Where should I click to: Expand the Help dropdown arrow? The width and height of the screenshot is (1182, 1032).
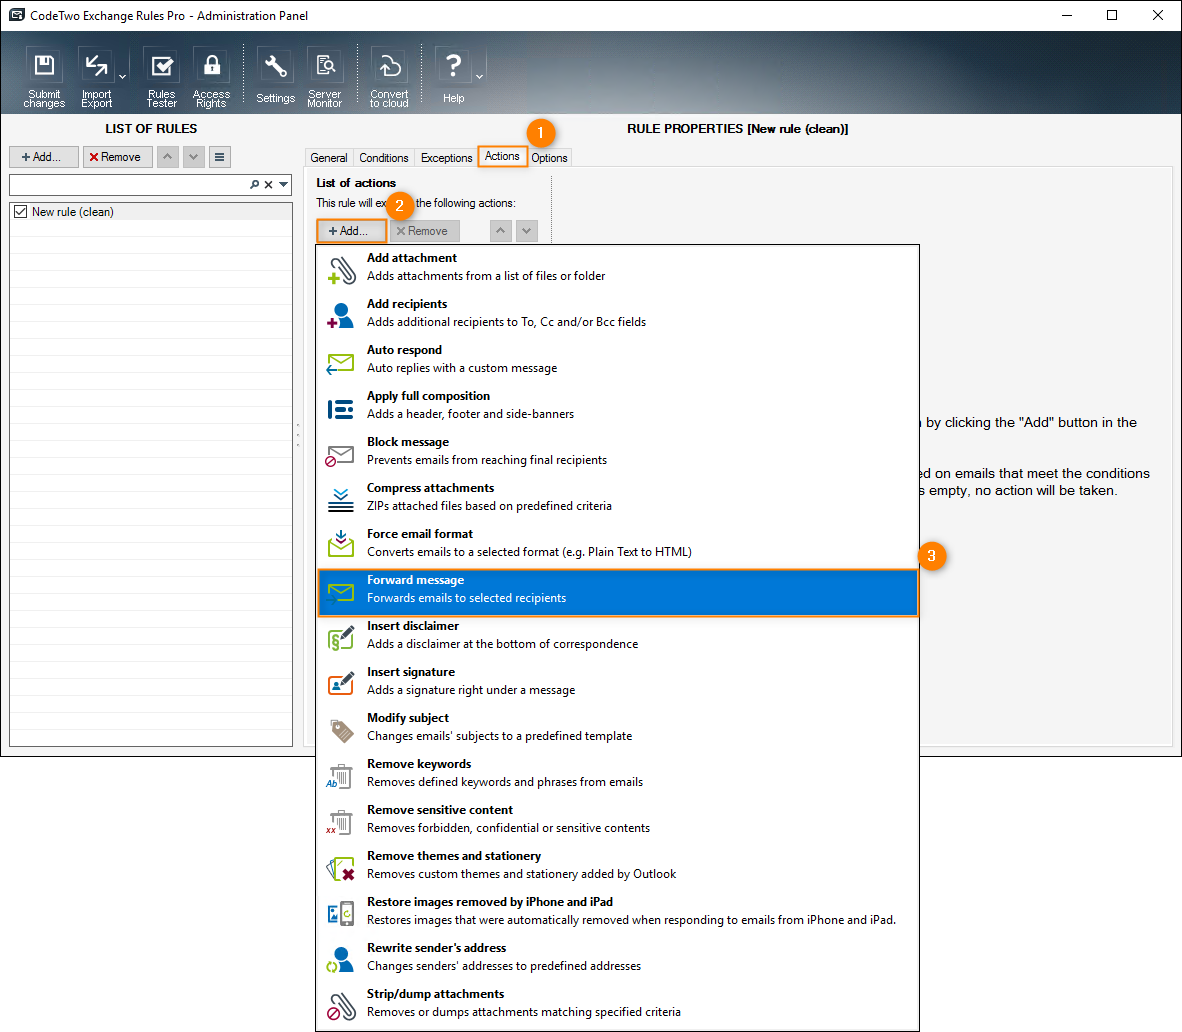tap(479, 77)
